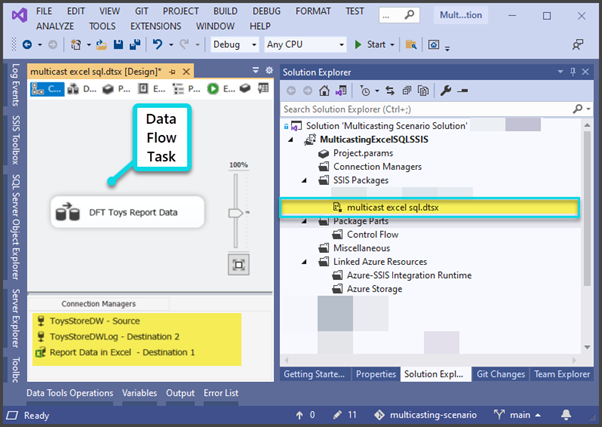Click the Redo toolbar icon

click(184, 45)
